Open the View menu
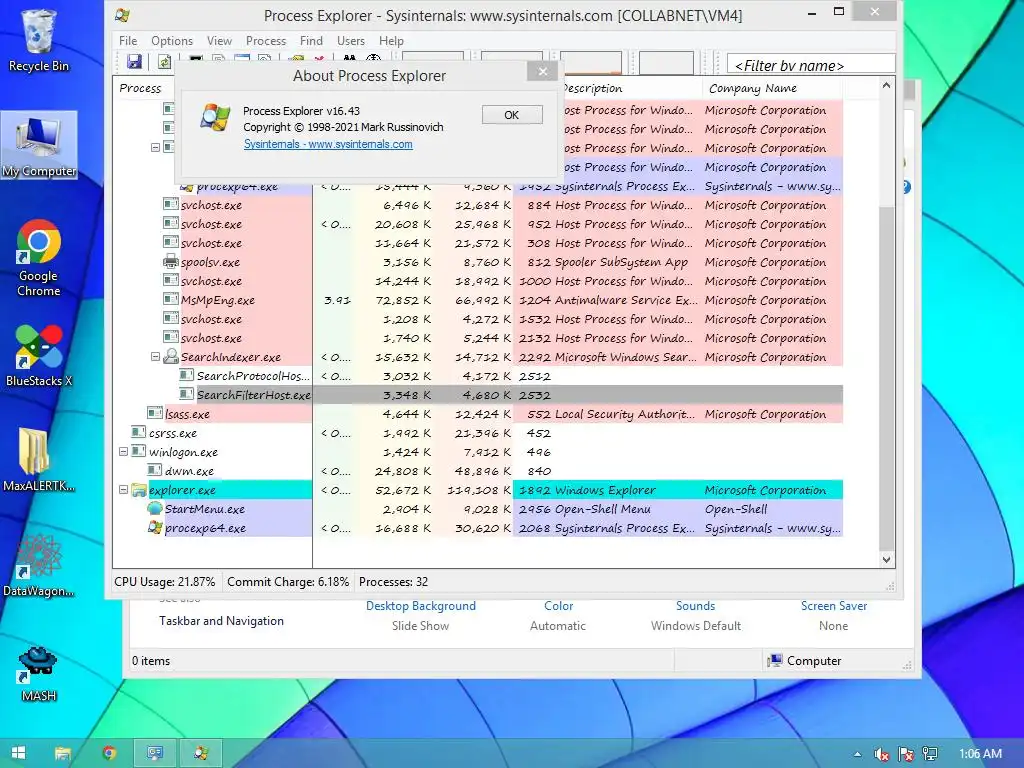The width and height of the screenshot is (1024, 768). point(219,40)
